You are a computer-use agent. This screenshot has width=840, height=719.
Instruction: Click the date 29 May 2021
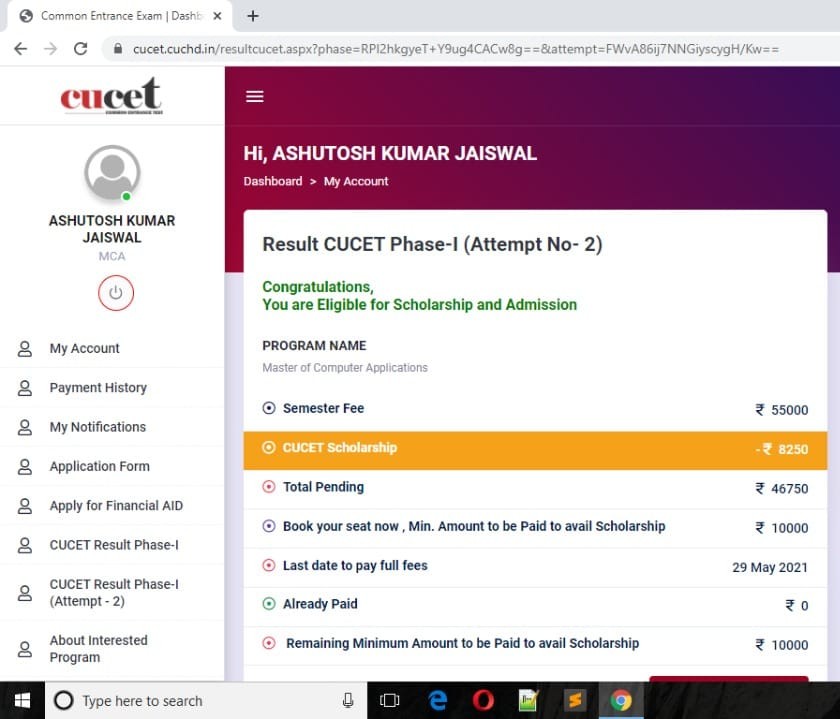(770, 567)
